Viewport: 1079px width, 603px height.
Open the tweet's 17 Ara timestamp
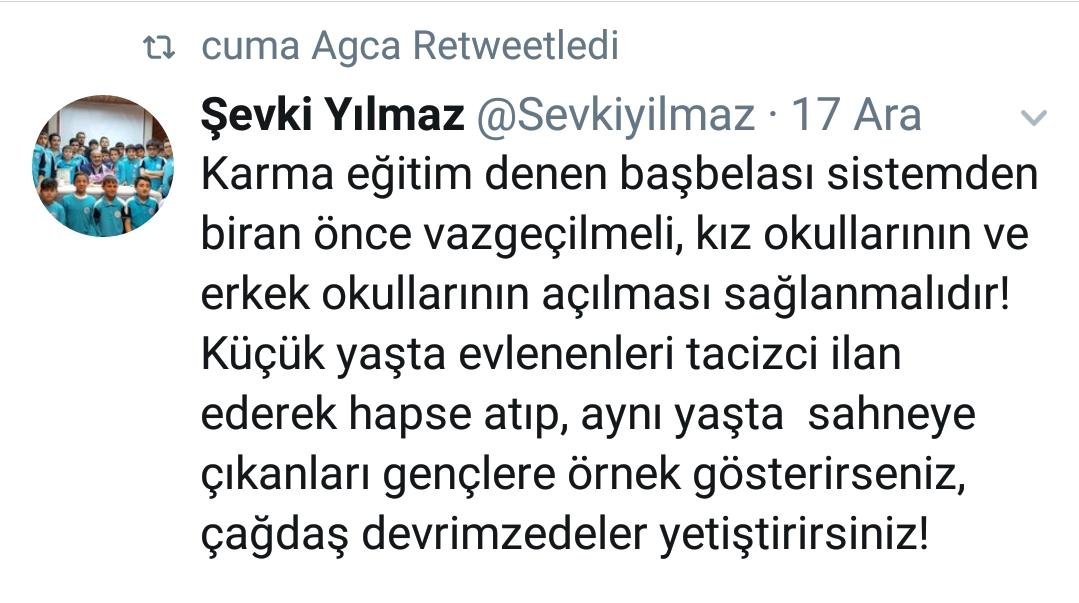[x=856, y=114]
